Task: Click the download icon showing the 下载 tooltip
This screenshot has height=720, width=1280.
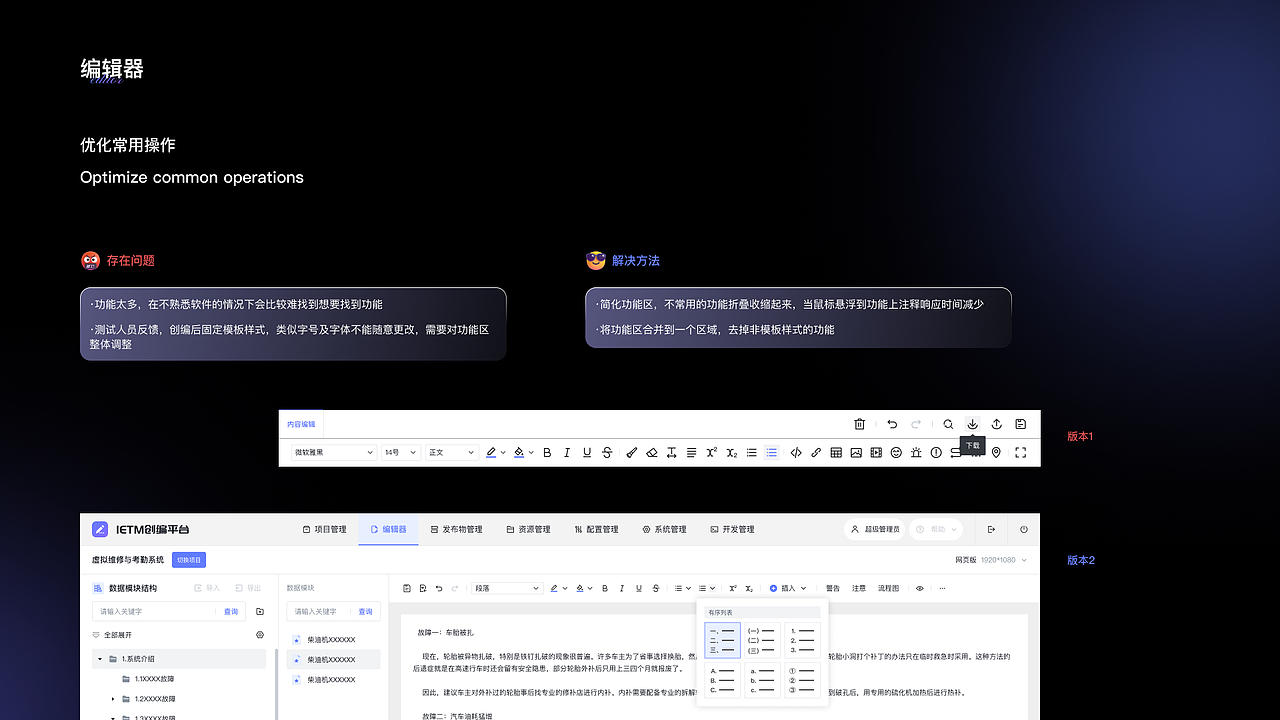Action: pyautogui.click(x=972, y=424)
